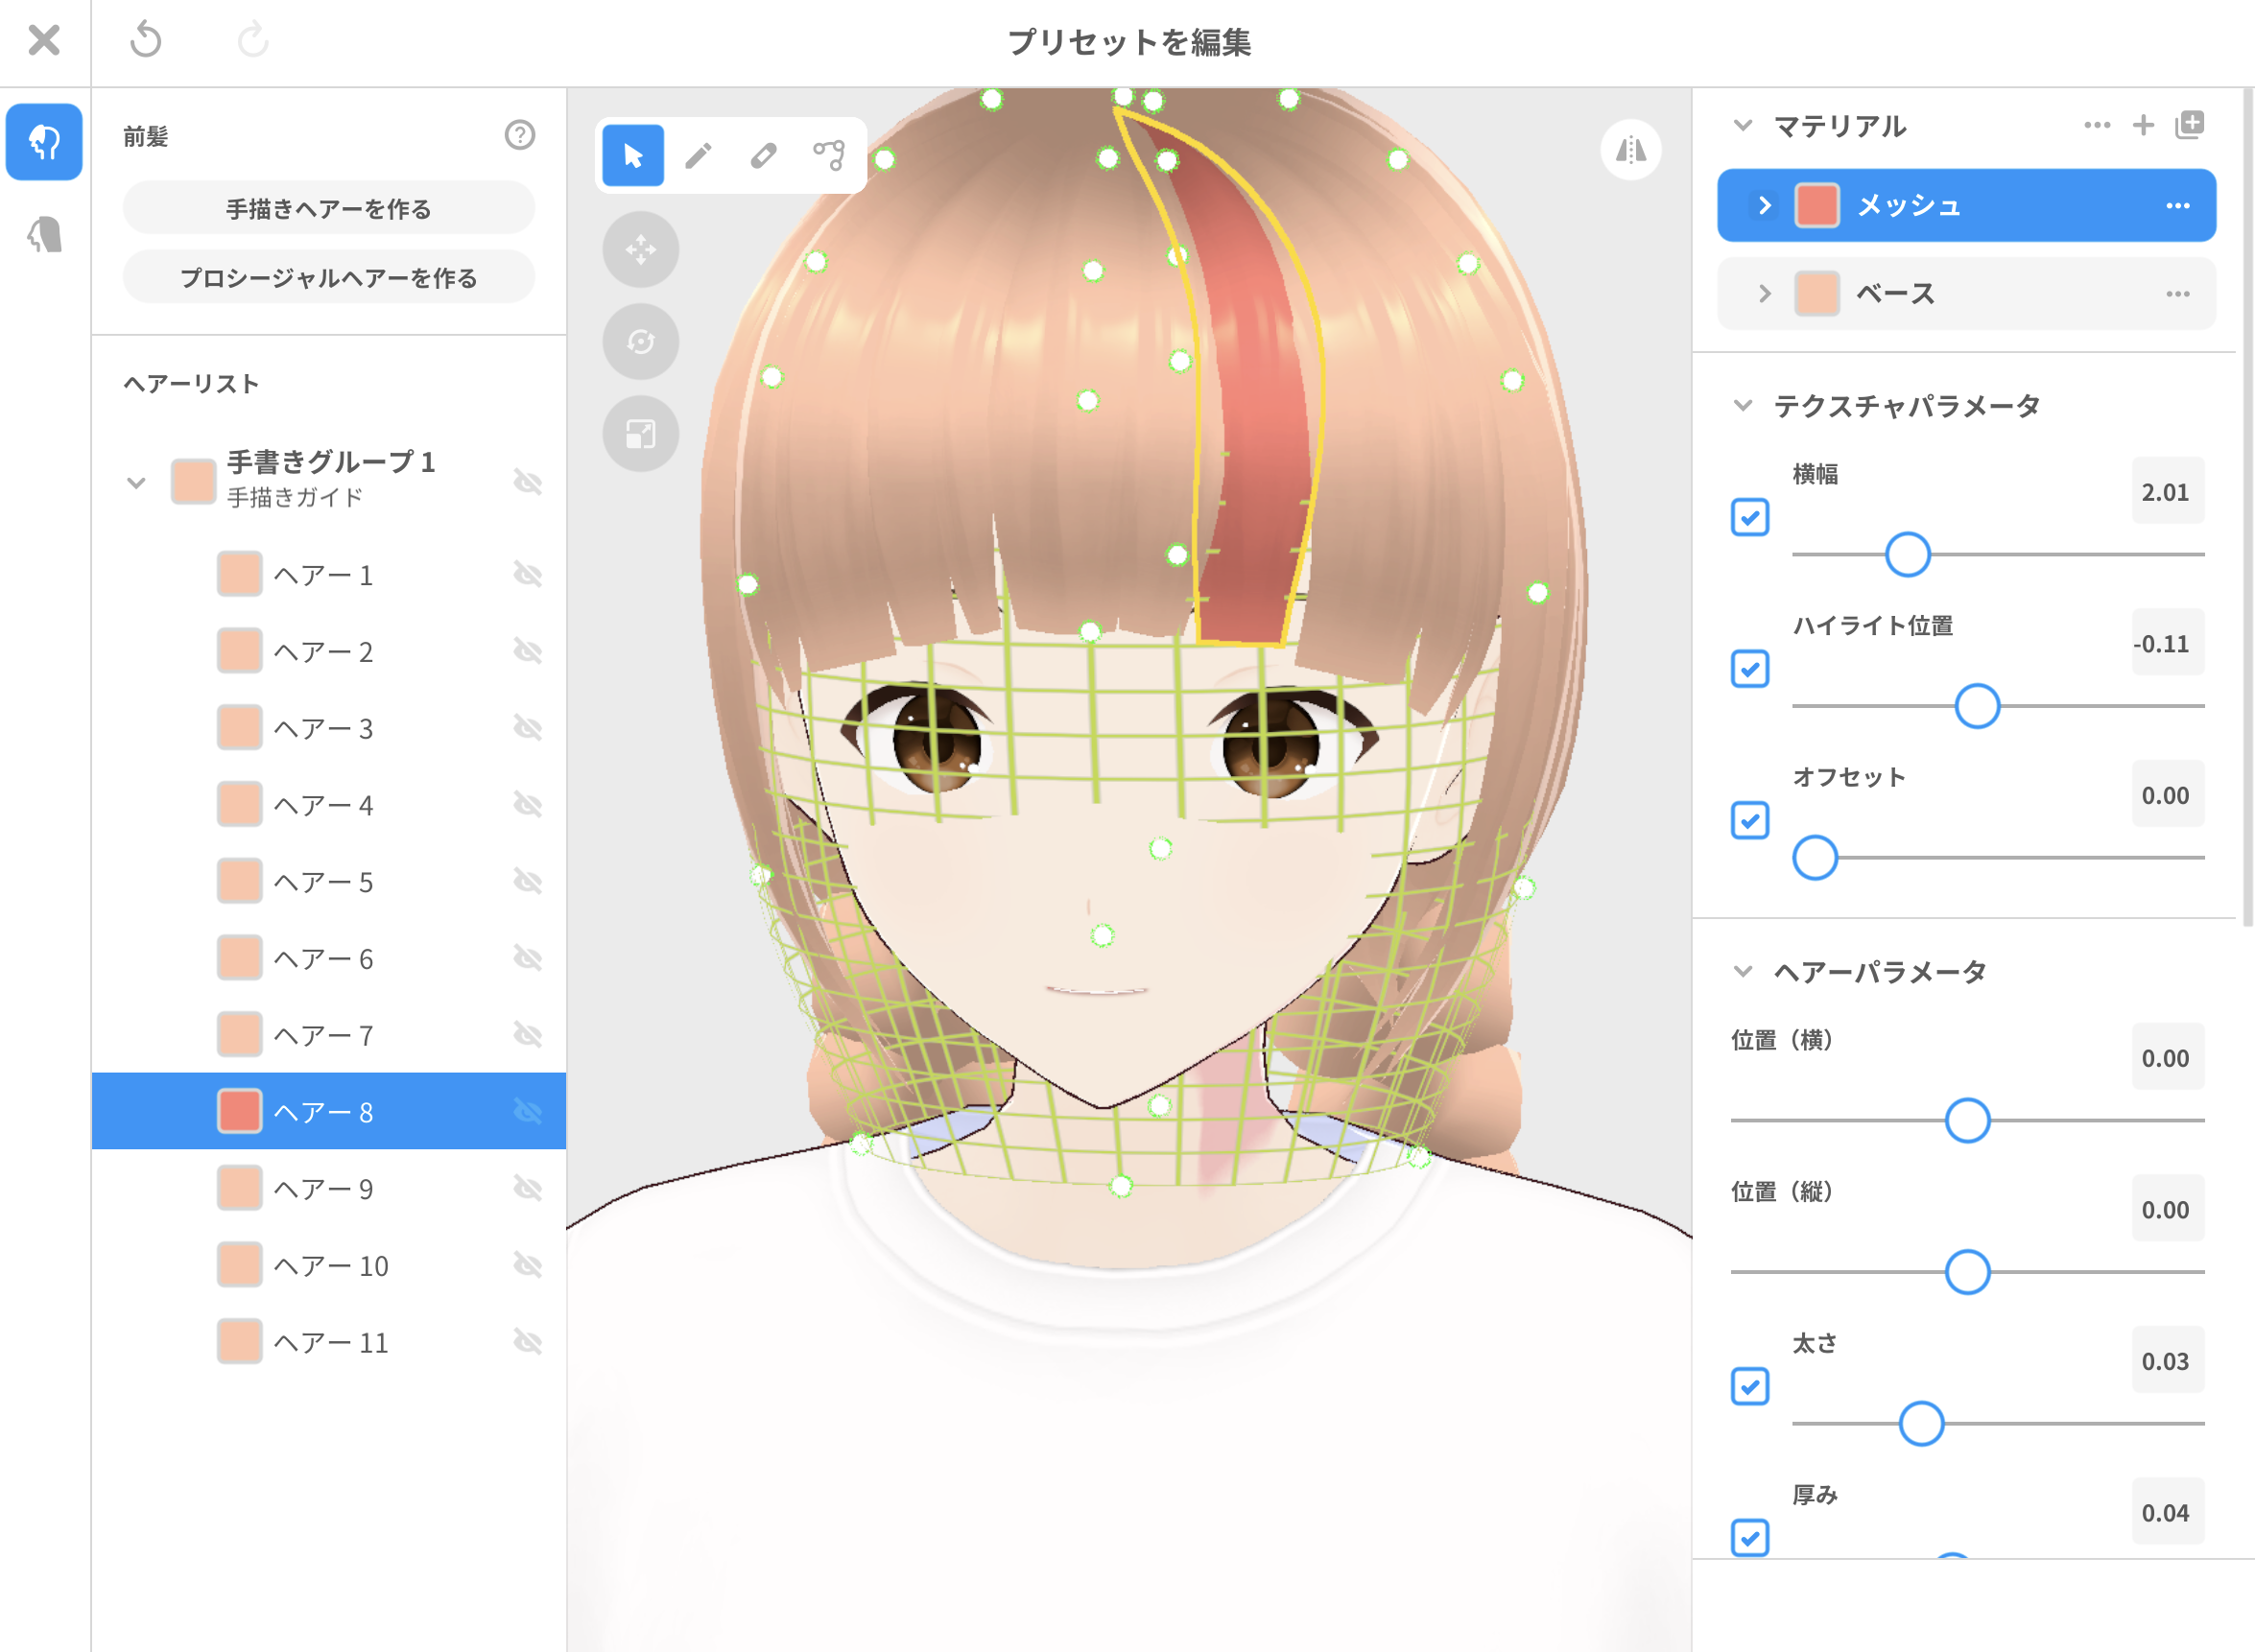Click the 位置（横） slider handle
This screenshot has height=1652, width=2255.
click(x=1967, y=1120)
